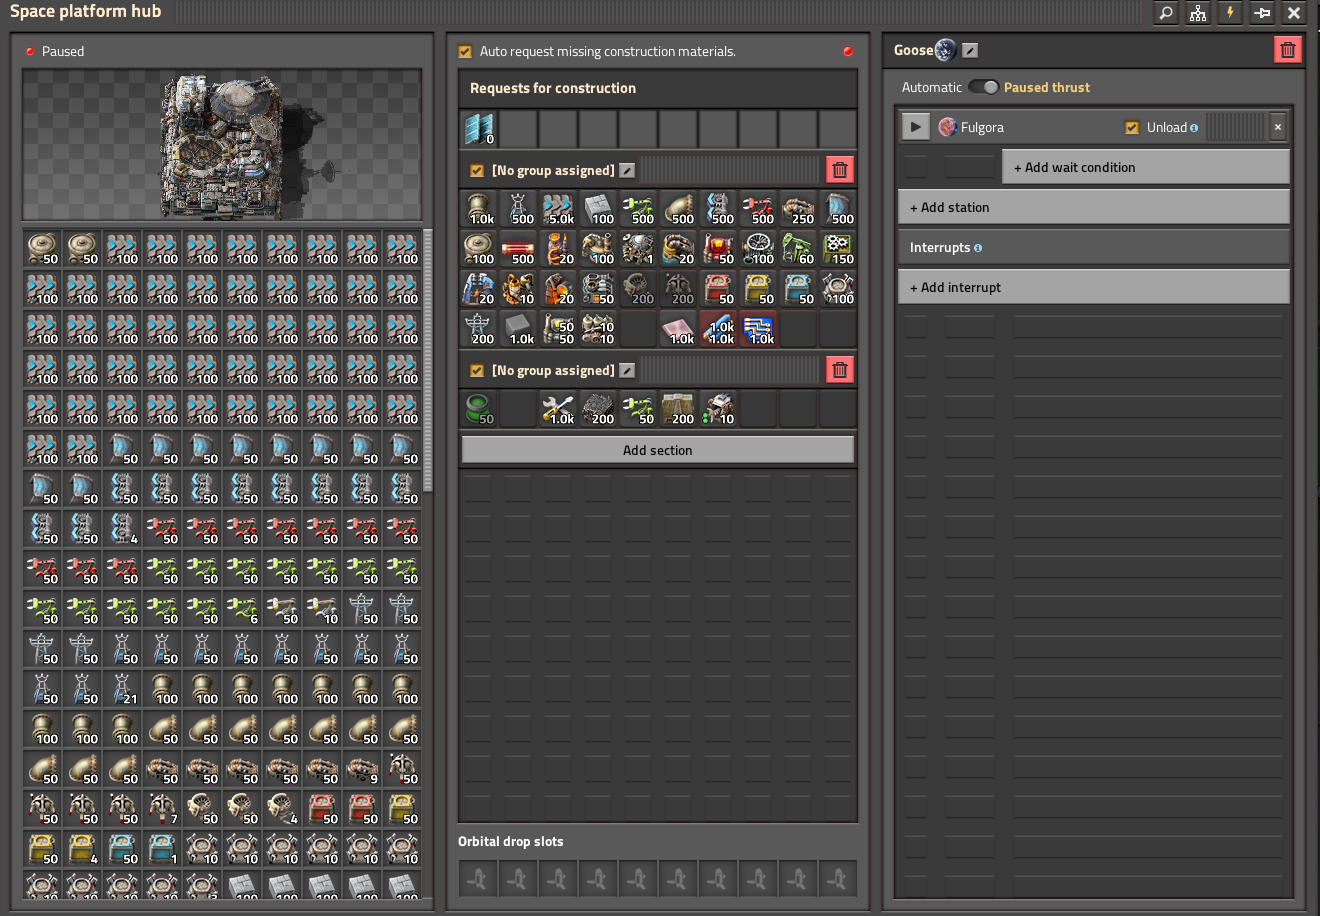Image resolution: width=1320 pixels, height=916 pixels.
Task: Rename the Goose platform with the pencil
Action: (970, 50)
